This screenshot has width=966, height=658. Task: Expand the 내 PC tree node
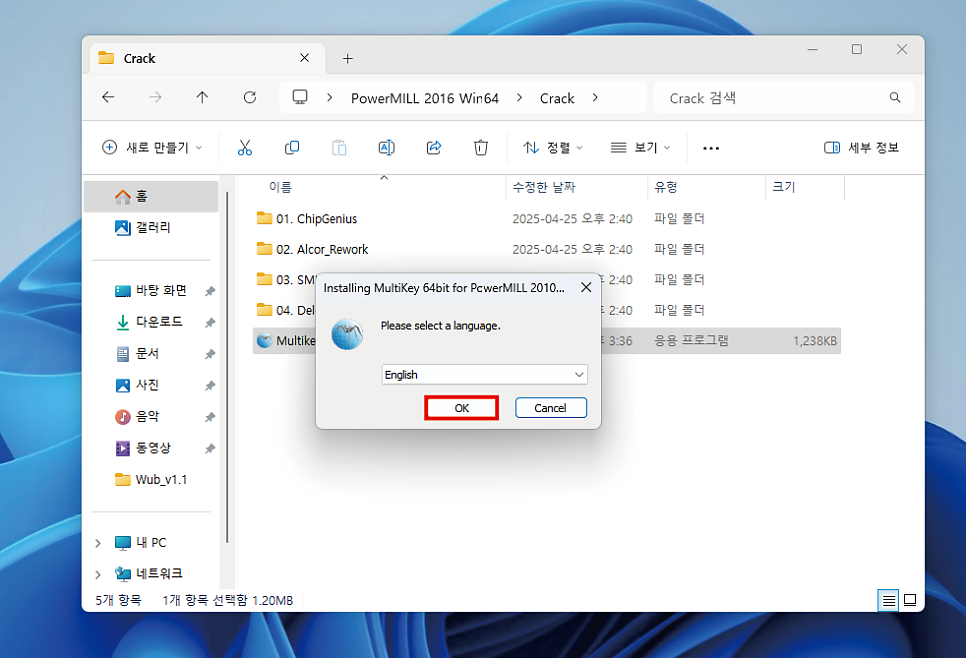[x=98, y=543]
